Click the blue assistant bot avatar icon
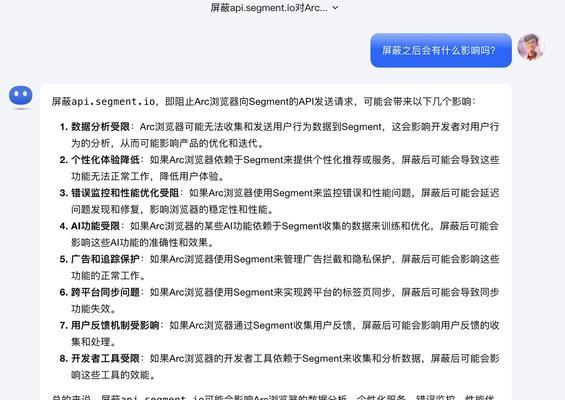This screenshot has width=565, height=400. [x=21, y=96]
